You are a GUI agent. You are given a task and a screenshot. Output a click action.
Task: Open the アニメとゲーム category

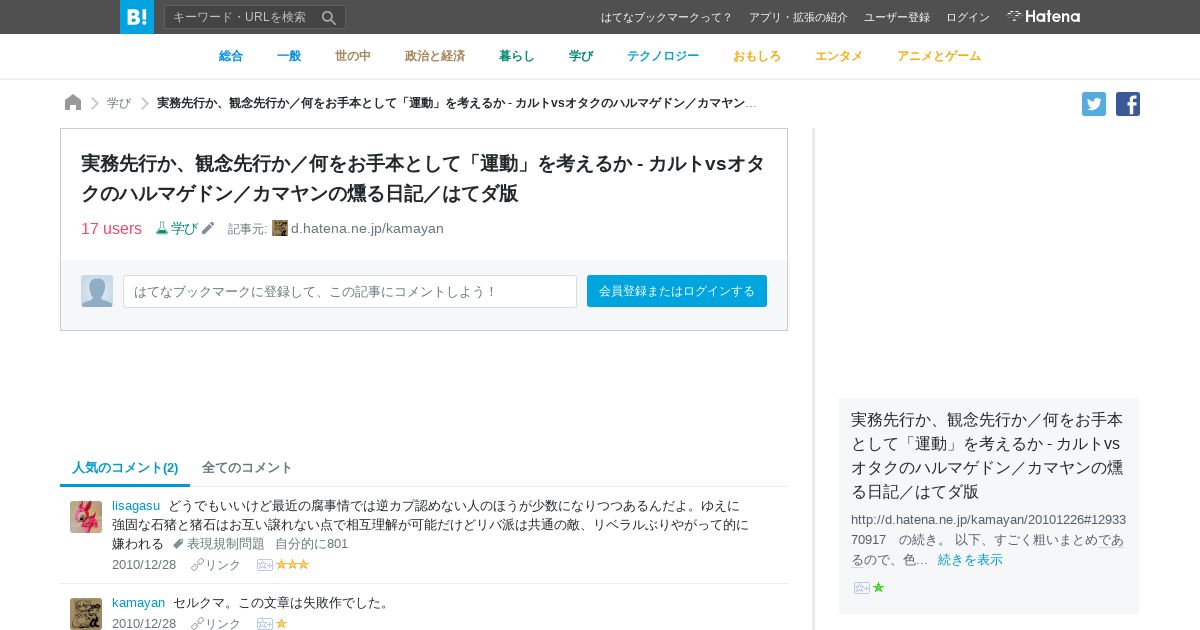939,56
